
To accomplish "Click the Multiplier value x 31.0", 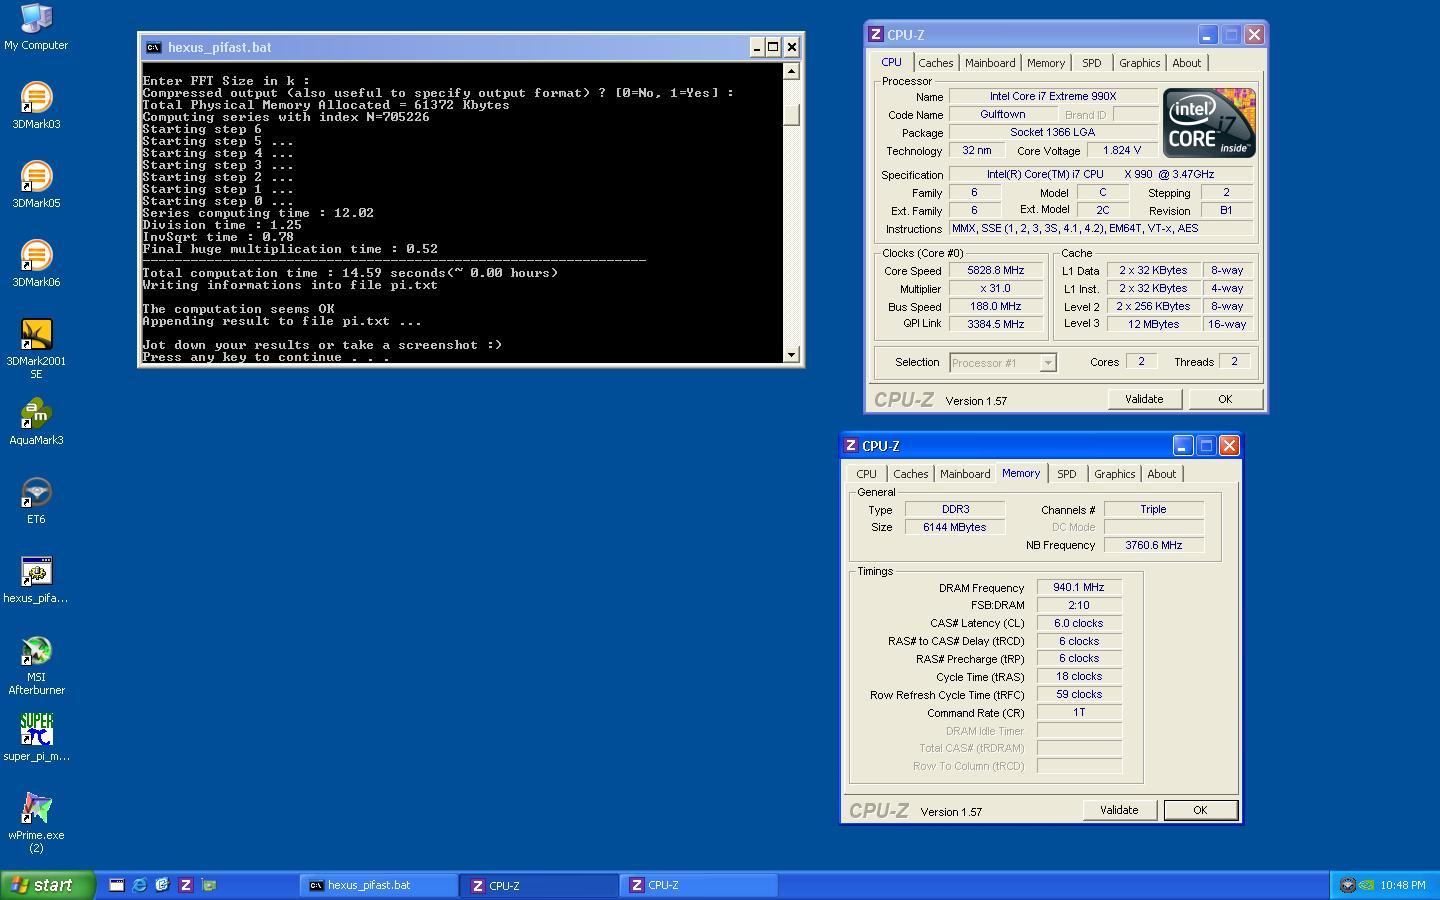I will 995,289.
